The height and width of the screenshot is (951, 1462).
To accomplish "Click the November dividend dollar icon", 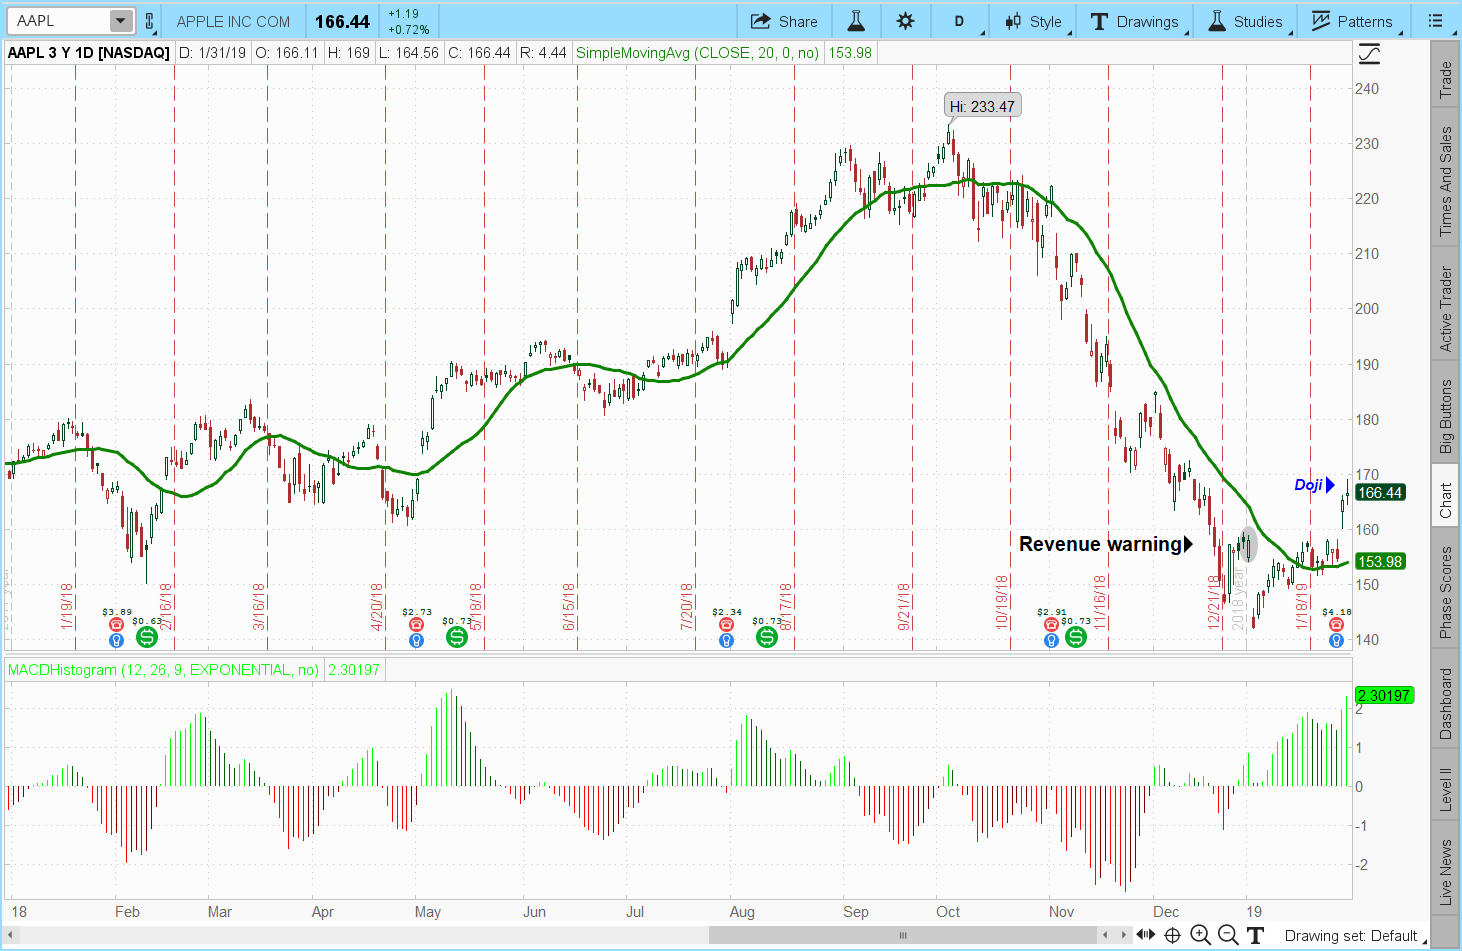I will (x=1076, y=637).
